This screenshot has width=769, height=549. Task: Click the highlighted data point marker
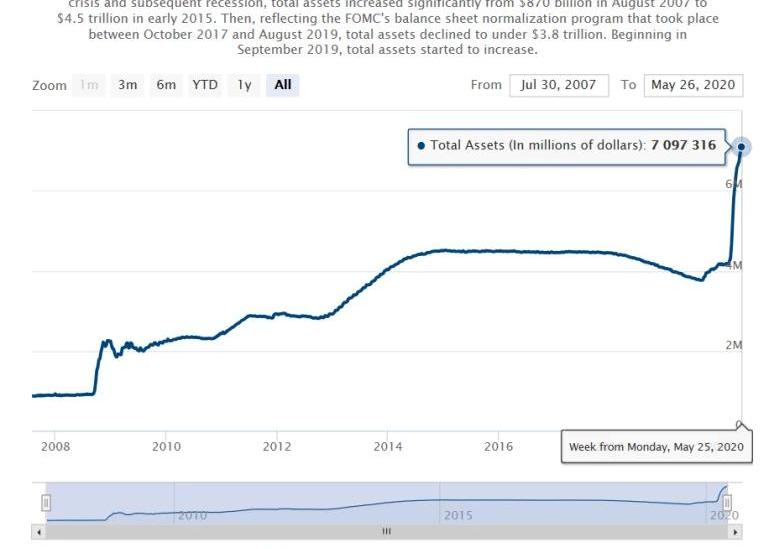click(x=741, y=147)
